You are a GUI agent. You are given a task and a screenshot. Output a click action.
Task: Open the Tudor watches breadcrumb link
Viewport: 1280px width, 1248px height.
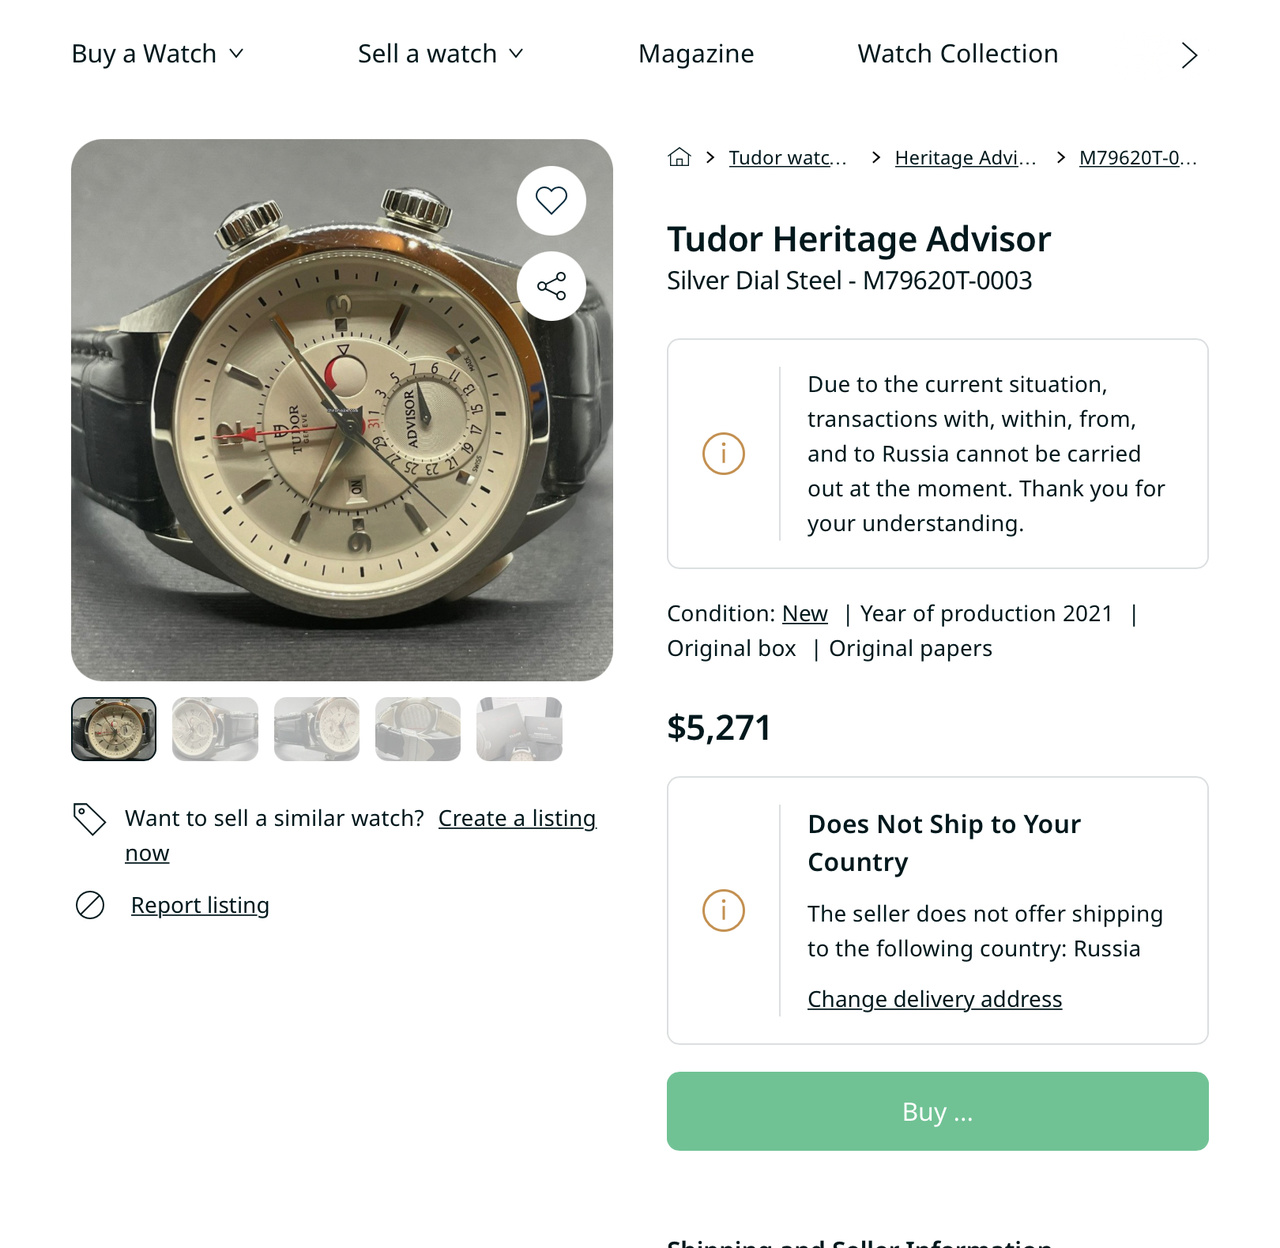(787, 158)
